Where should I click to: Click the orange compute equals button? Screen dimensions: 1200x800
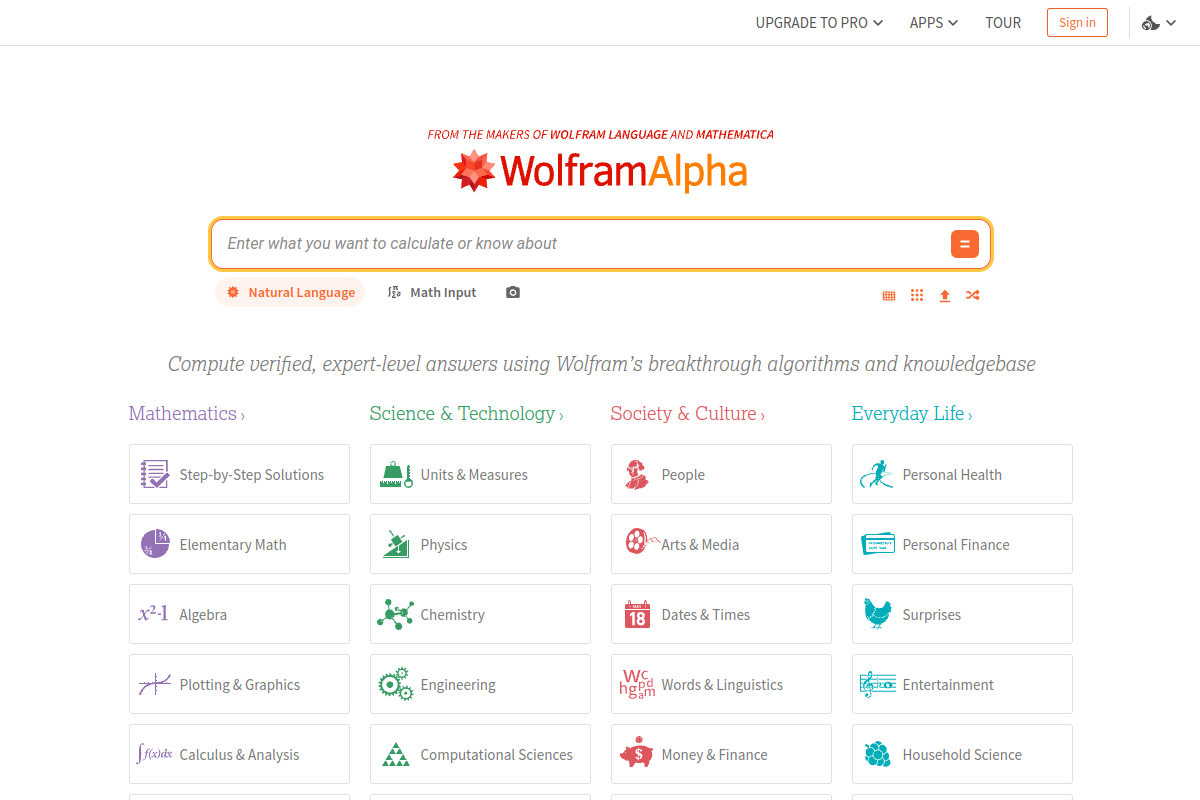tap(964, 244)
